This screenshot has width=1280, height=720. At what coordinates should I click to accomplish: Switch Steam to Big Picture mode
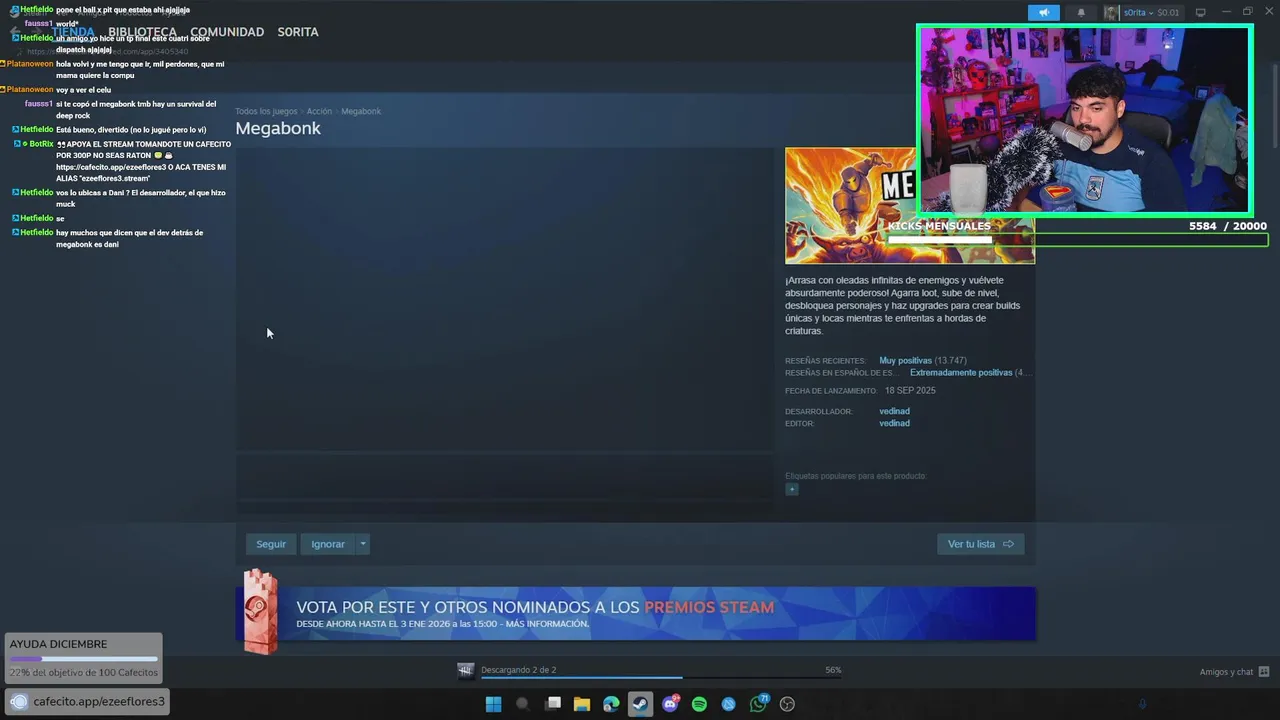tap(1201, 12)
